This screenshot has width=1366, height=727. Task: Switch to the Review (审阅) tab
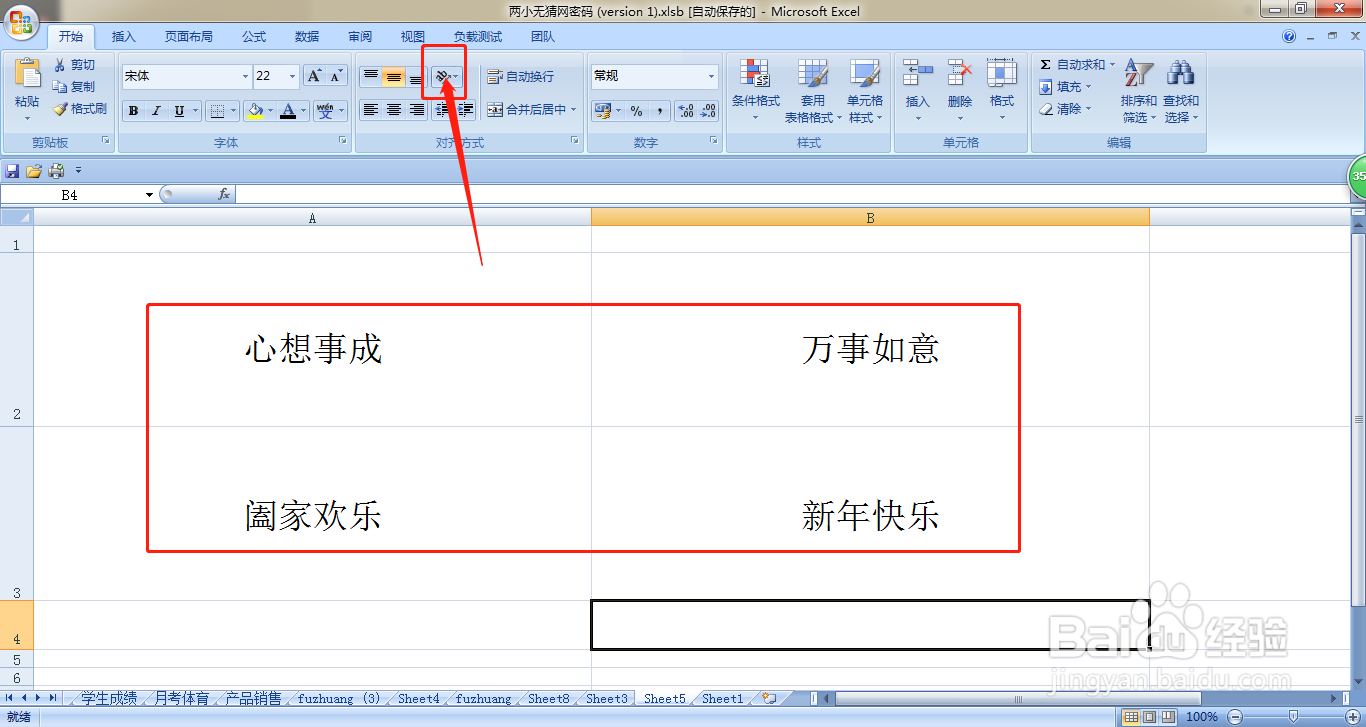360,37
